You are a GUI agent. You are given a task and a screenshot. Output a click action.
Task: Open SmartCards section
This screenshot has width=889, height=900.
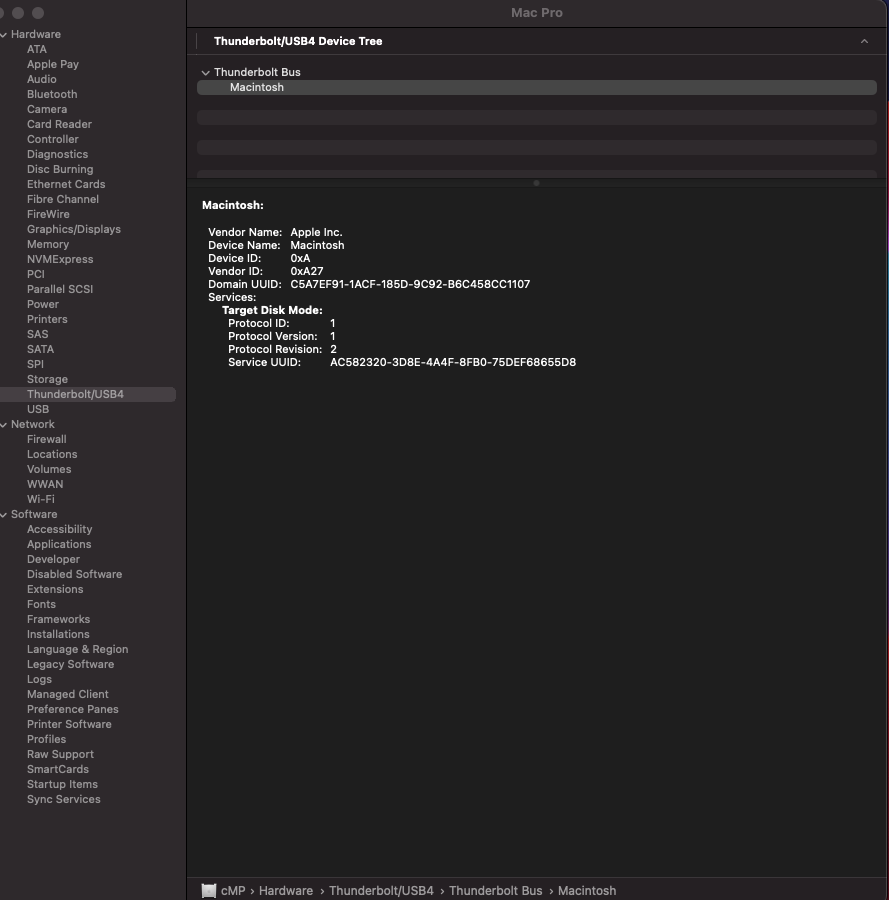pos(57,769)
